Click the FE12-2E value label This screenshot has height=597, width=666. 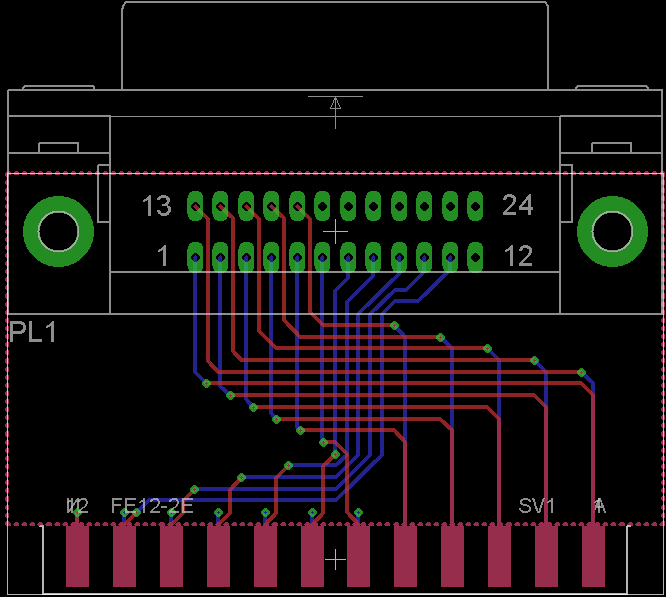click(x=152, y=506)
